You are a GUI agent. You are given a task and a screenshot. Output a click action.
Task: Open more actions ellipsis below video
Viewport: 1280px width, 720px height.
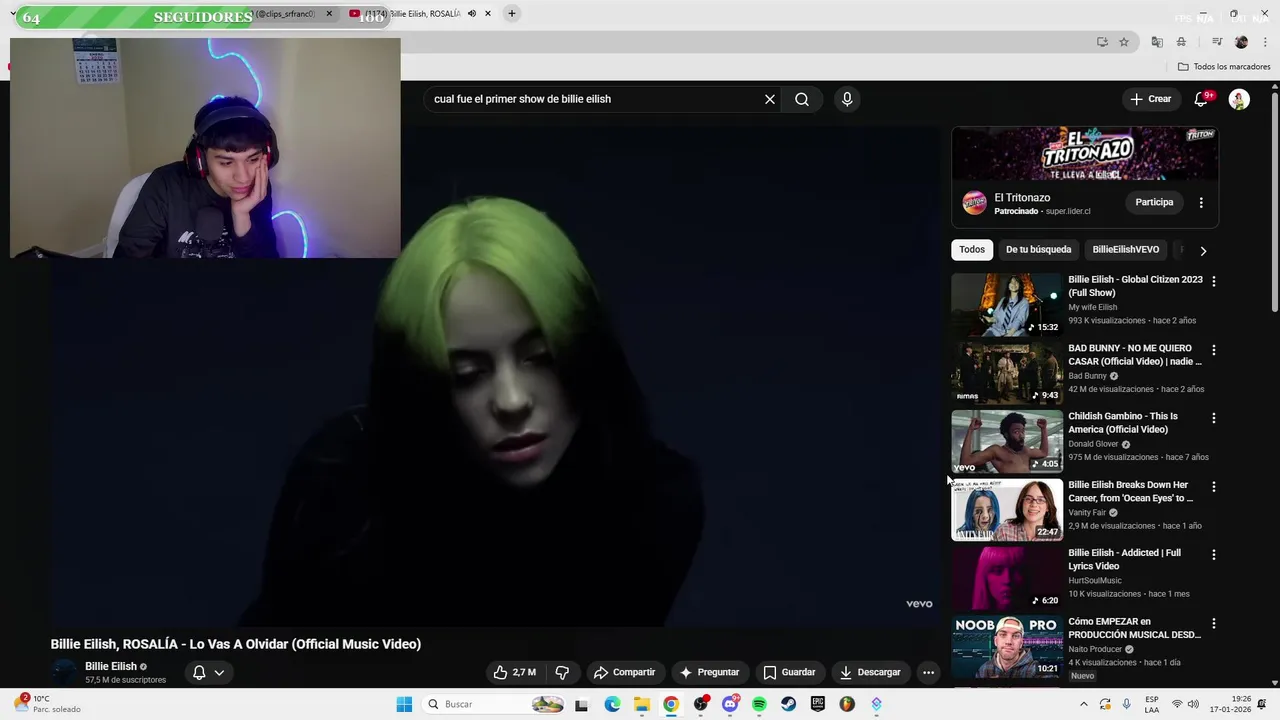928,672
